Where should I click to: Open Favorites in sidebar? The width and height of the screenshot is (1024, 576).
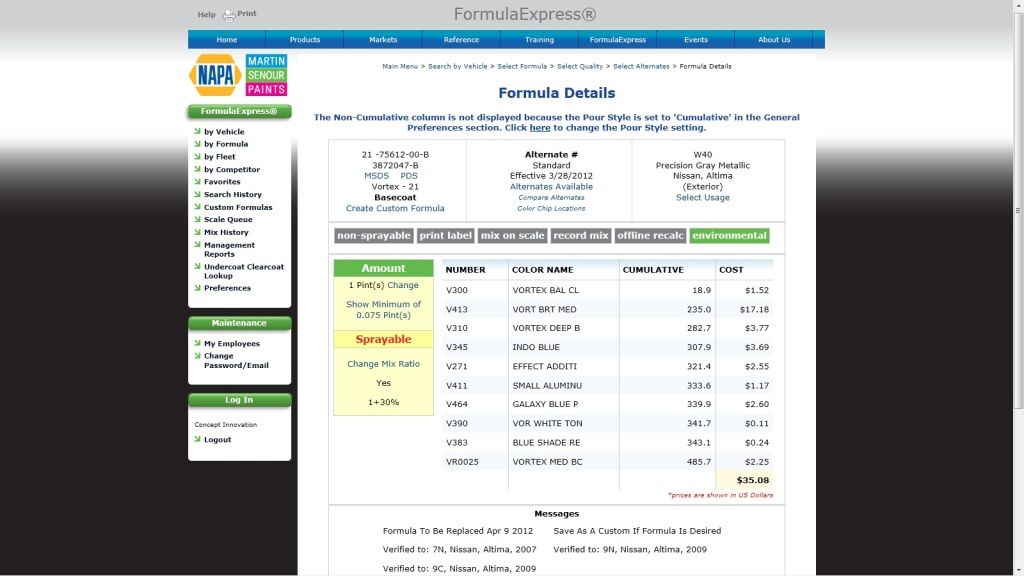222,182
